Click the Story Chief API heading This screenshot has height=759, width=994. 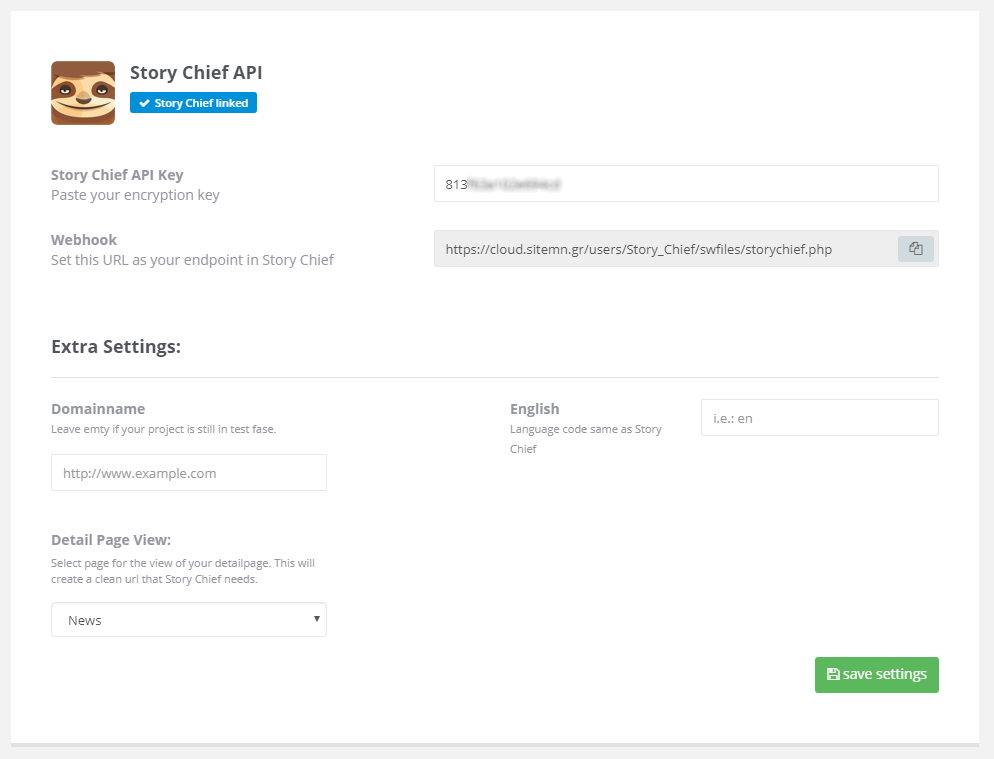coord(196,72)
